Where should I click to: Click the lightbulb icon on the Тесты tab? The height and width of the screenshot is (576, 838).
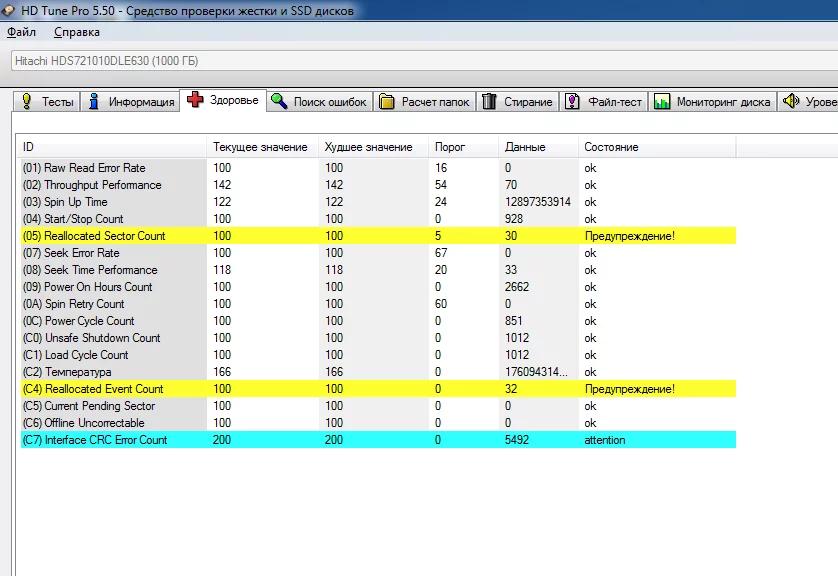(x=26, y=102)
